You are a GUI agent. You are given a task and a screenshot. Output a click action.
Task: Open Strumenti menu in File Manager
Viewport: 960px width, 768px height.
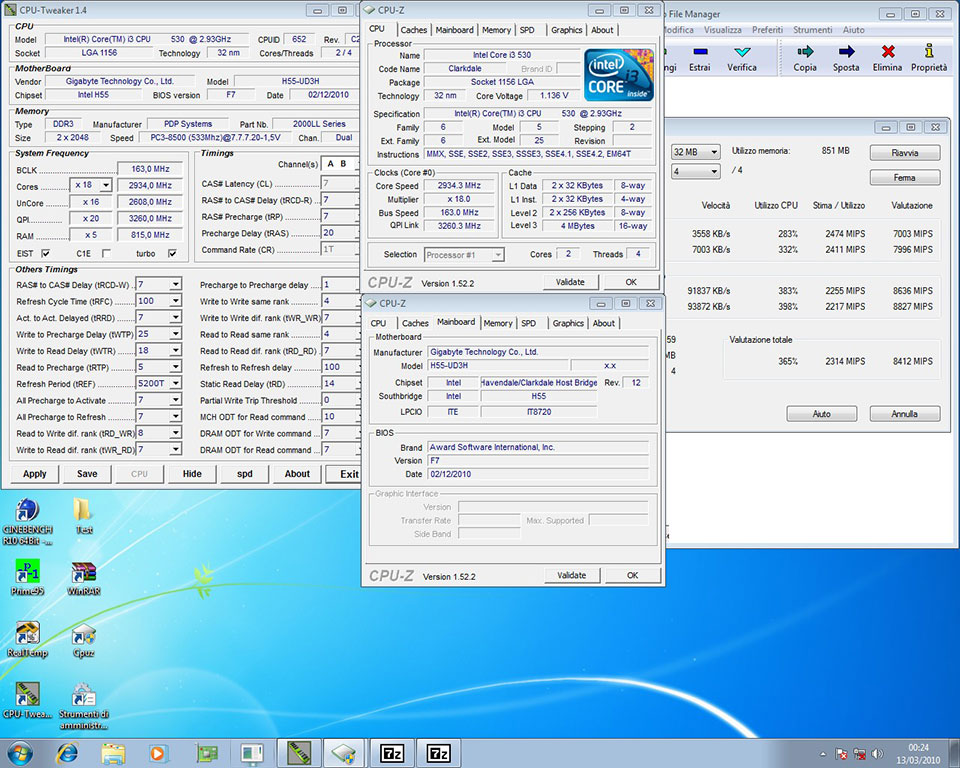point(812,29)
